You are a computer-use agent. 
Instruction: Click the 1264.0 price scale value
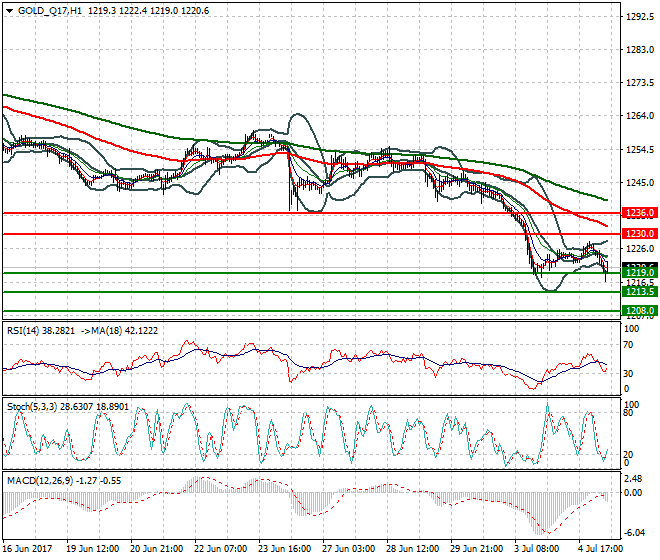(640, 115)
